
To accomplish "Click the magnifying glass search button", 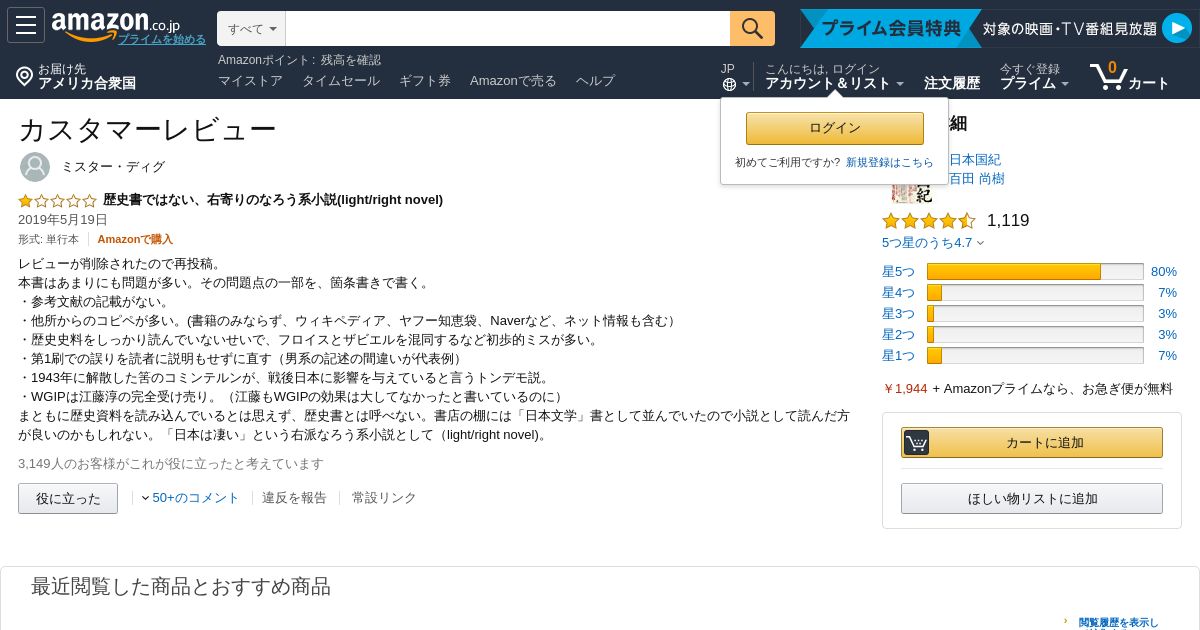I will coord(752,28).
